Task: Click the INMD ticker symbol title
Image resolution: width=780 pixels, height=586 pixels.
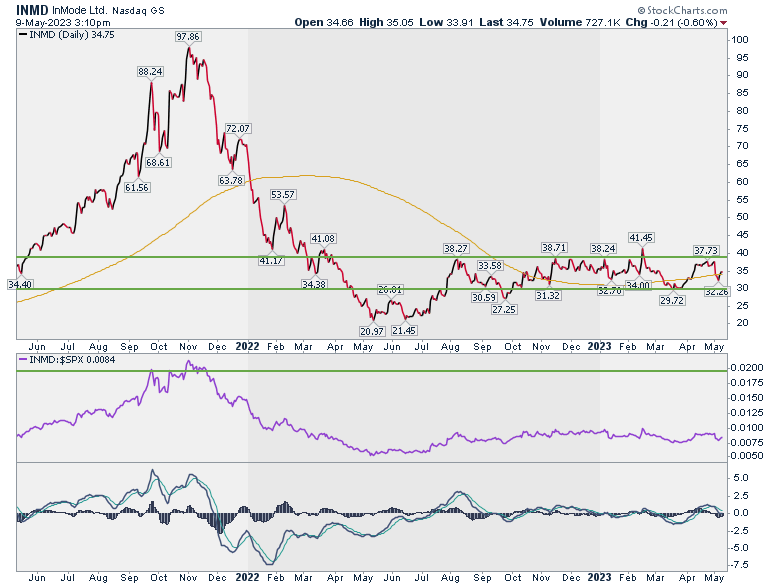Action: [32, 10]
